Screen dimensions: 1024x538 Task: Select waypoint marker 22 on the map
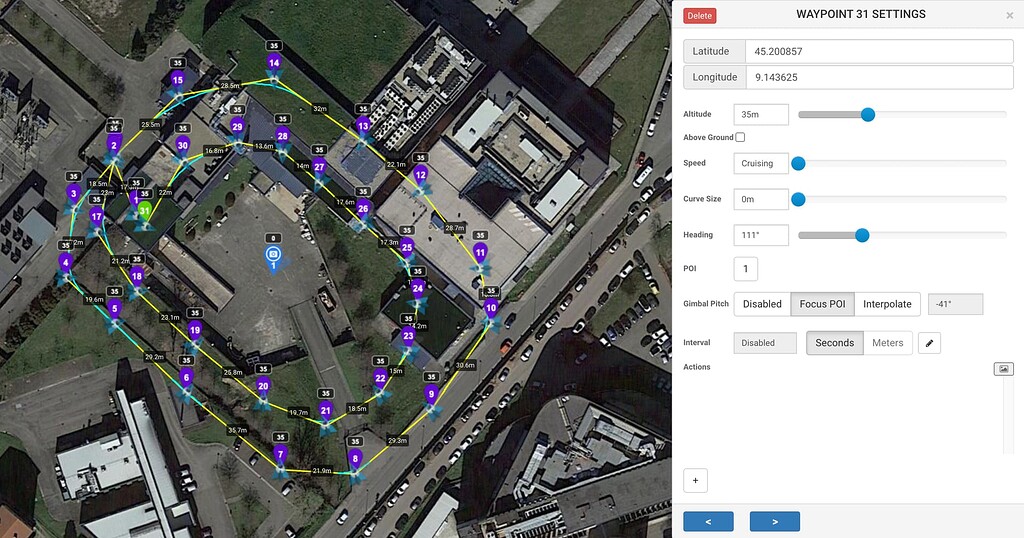[381, 379]
